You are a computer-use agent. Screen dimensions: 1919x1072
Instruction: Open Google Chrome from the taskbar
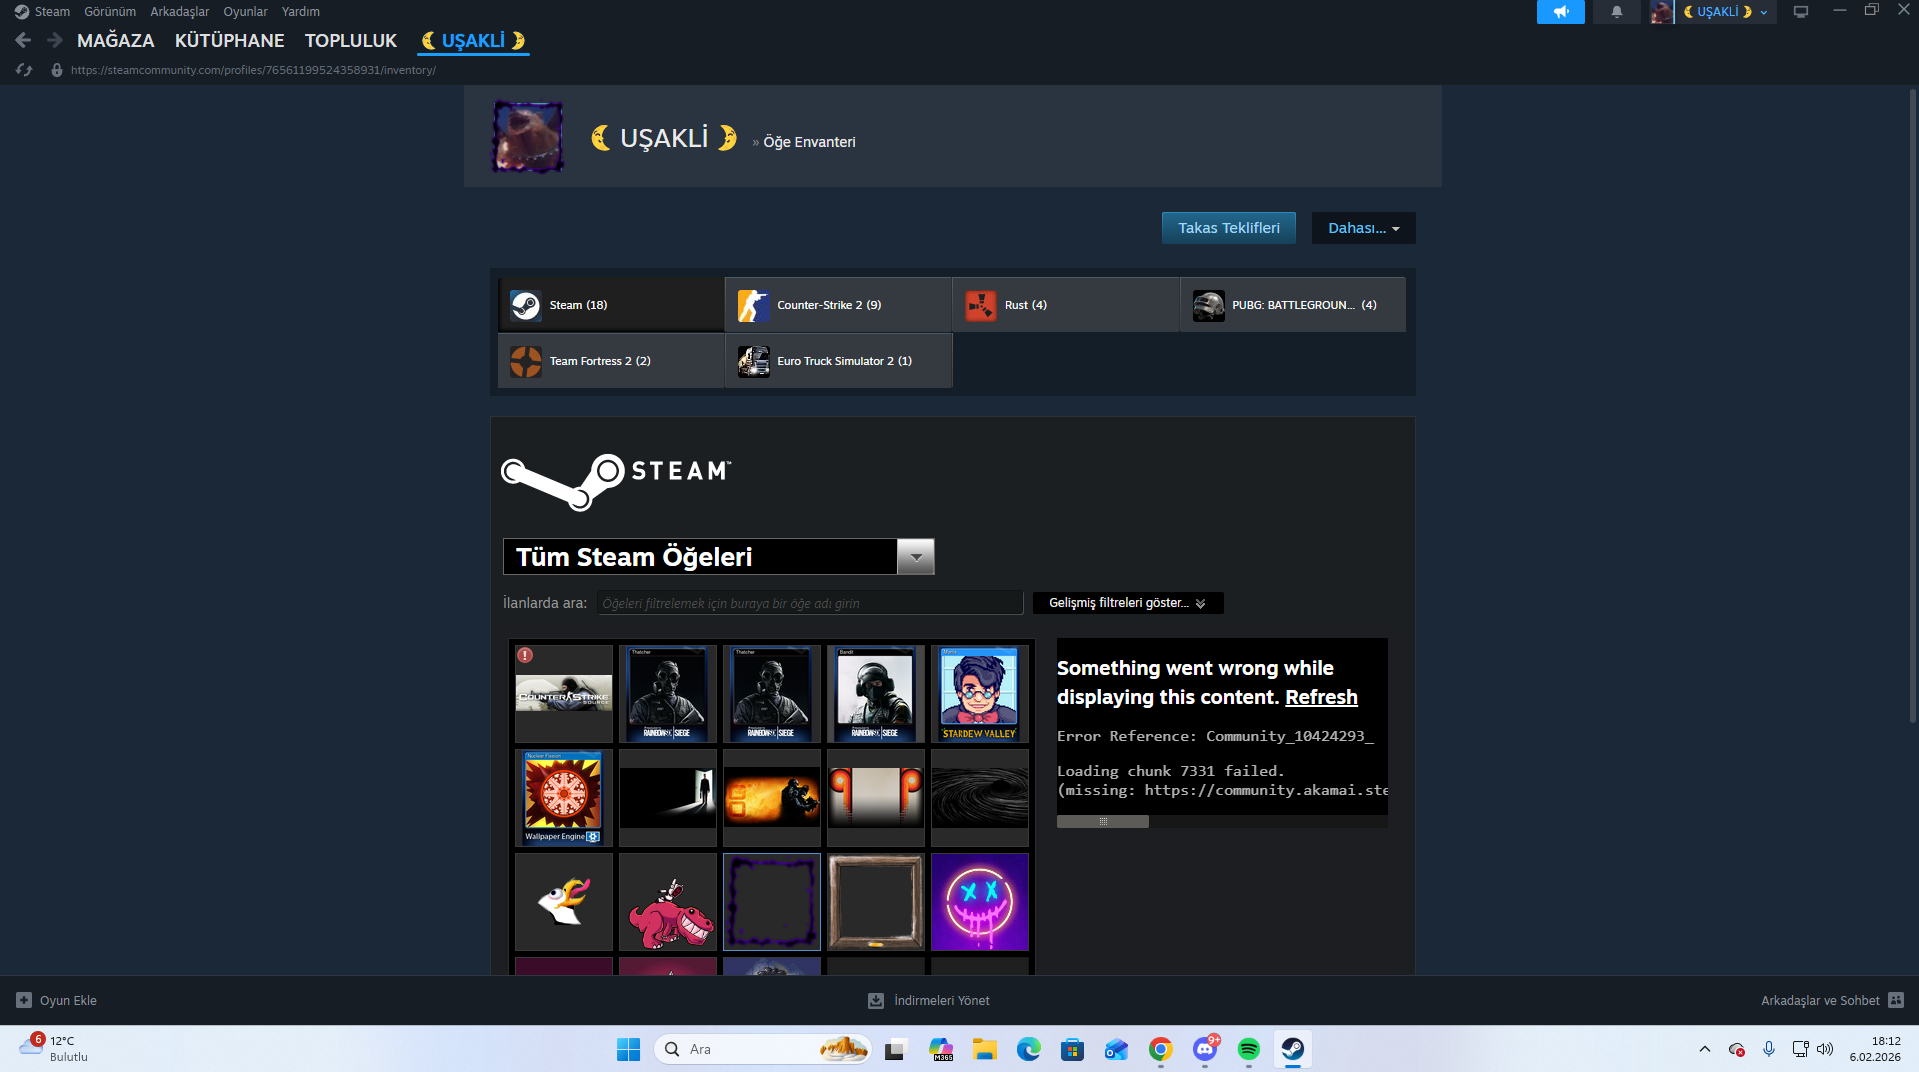click(1160, 1049)
